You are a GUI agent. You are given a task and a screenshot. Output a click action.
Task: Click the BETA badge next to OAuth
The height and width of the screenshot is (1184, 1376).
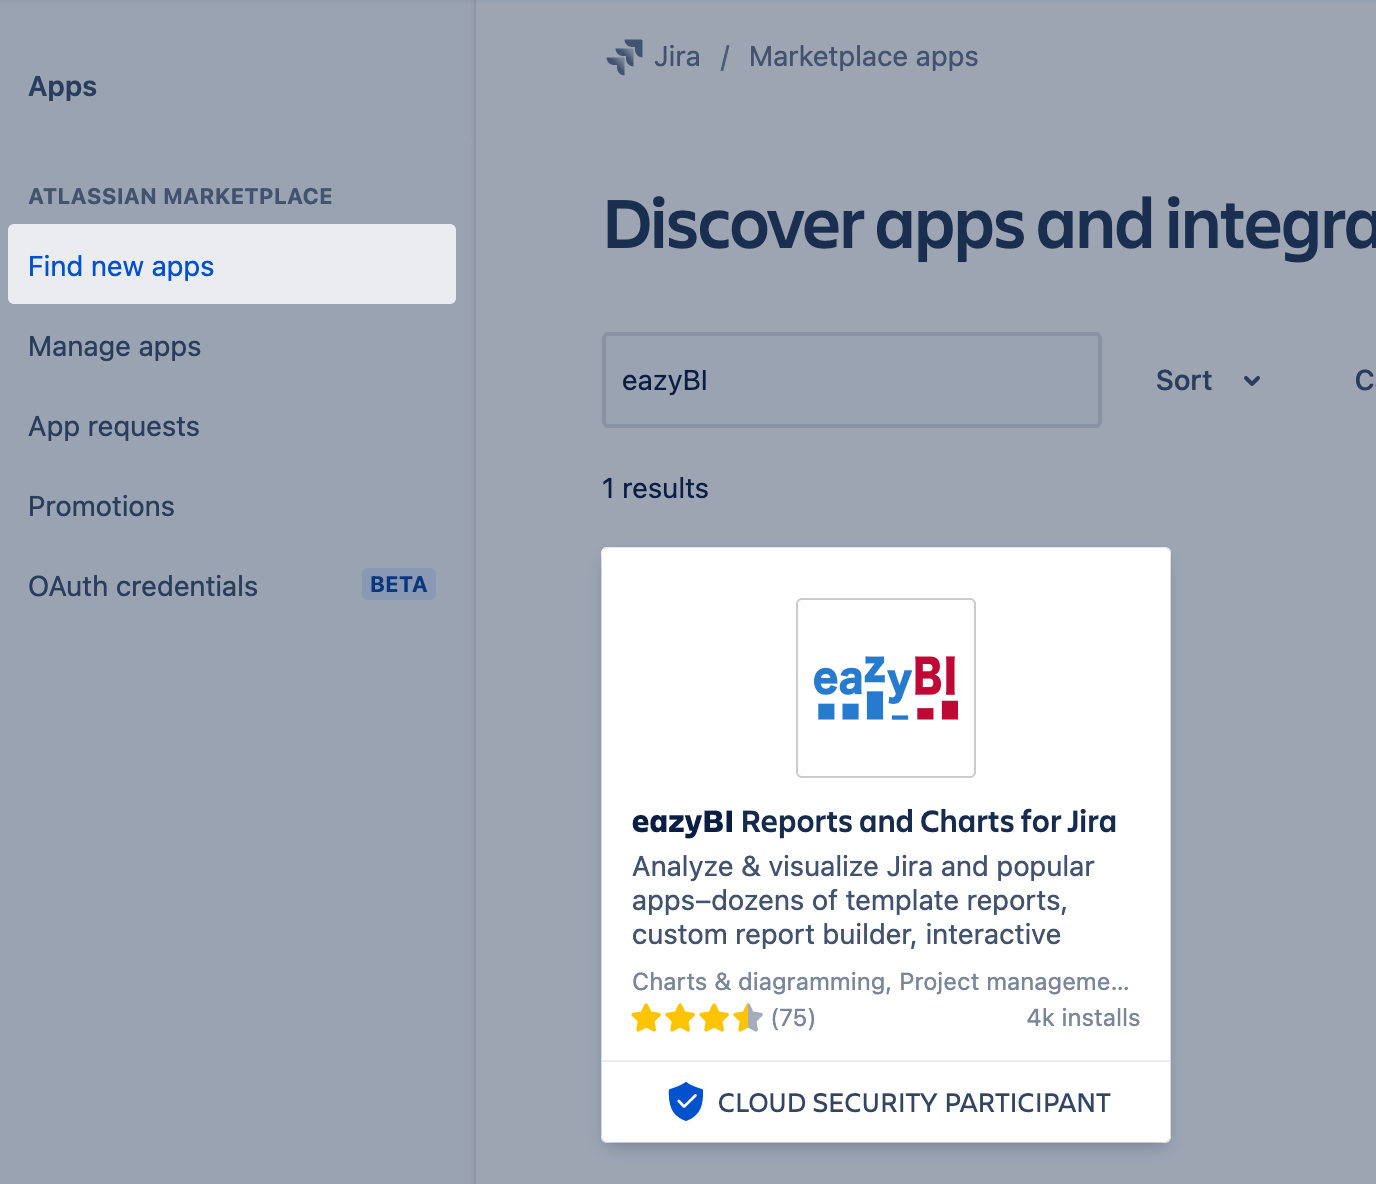coord(398,585)
